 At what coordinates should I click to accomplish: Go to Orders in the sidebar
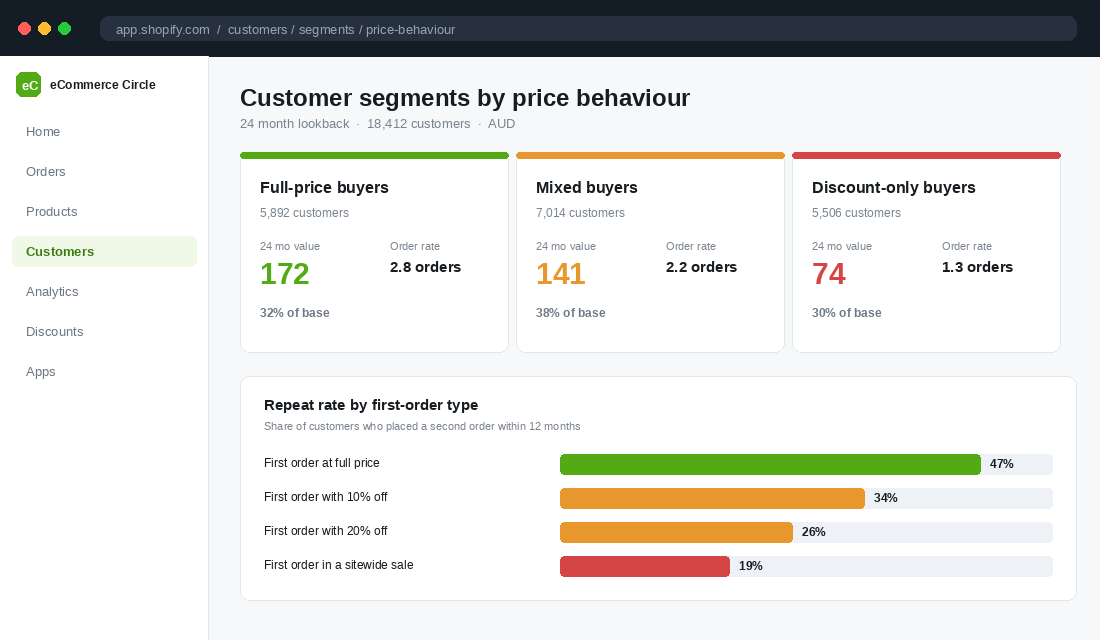[105, 172]
